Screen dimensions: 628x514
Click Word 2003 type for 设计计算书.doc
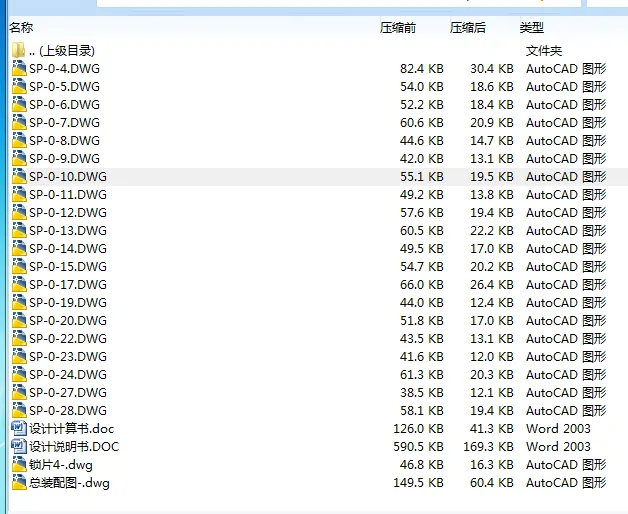coord(558,429)
